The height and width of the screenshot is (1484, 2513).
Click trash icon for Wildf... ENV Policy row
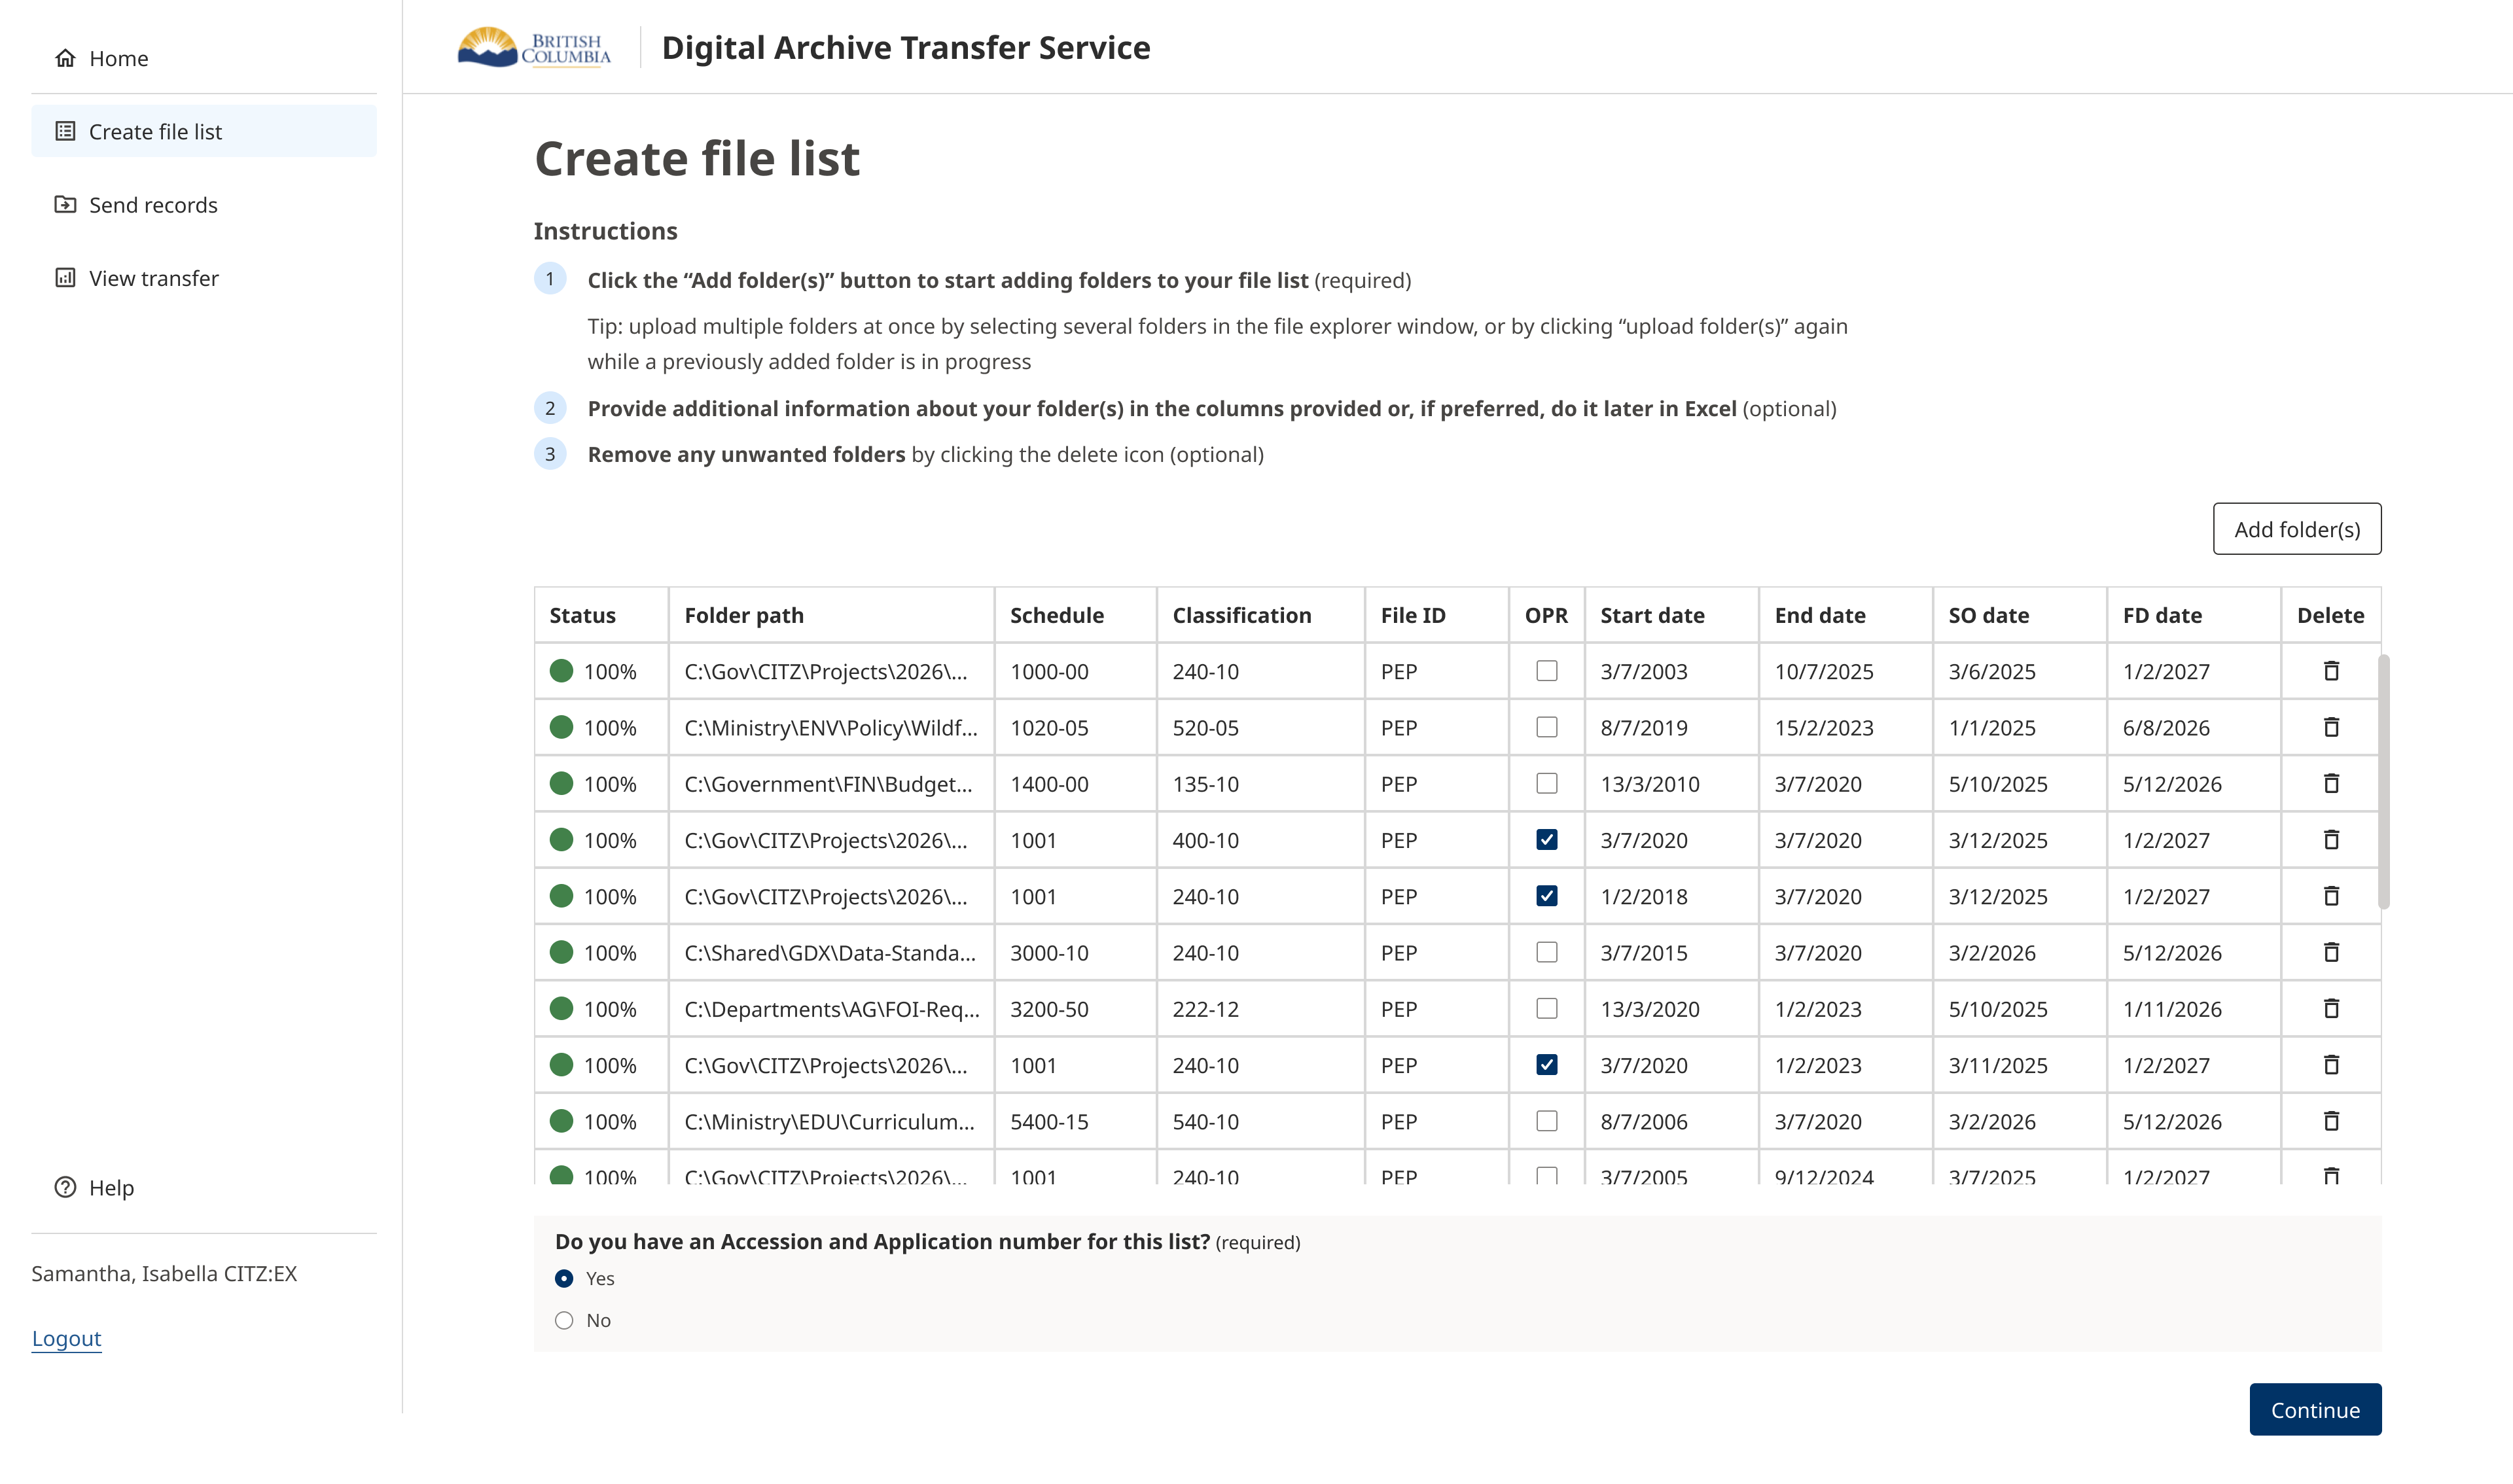click(x=2330, y=727)
